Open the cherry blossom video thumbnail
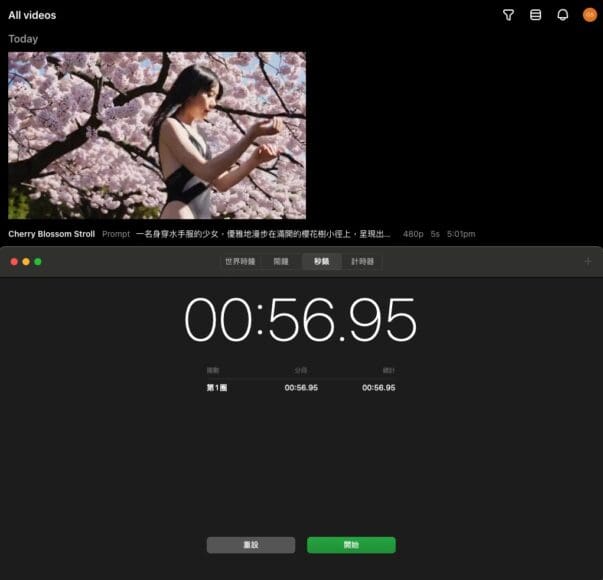603x580 pixels. [157, 135]
